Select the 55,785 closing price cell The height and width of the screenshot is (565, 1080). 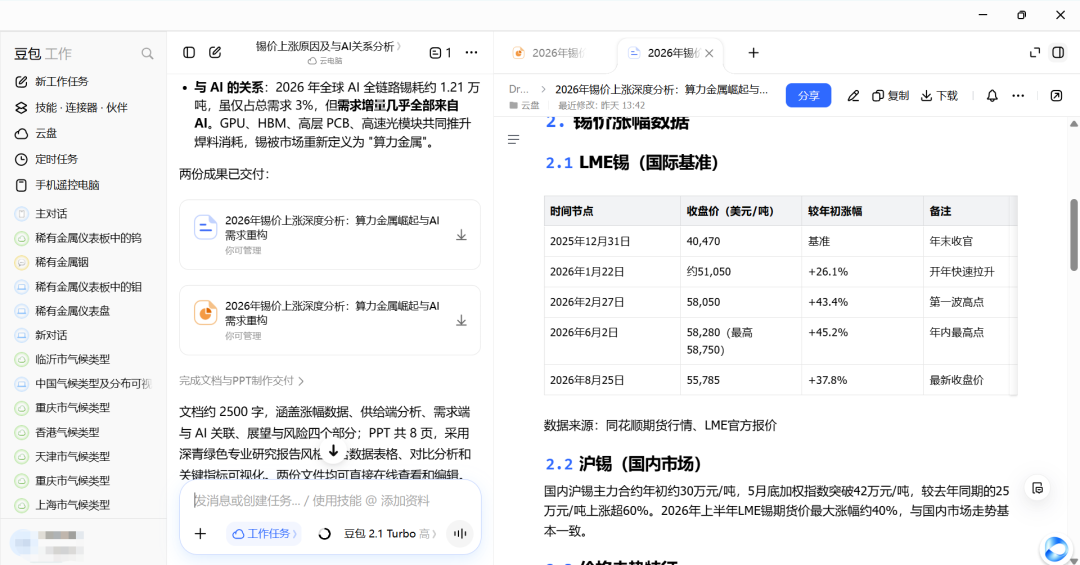click(x=740, y=380)
